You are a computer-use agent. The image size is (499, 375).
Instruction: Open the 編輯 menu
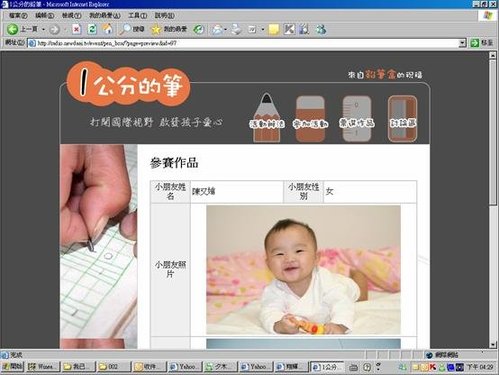[45, 16]
